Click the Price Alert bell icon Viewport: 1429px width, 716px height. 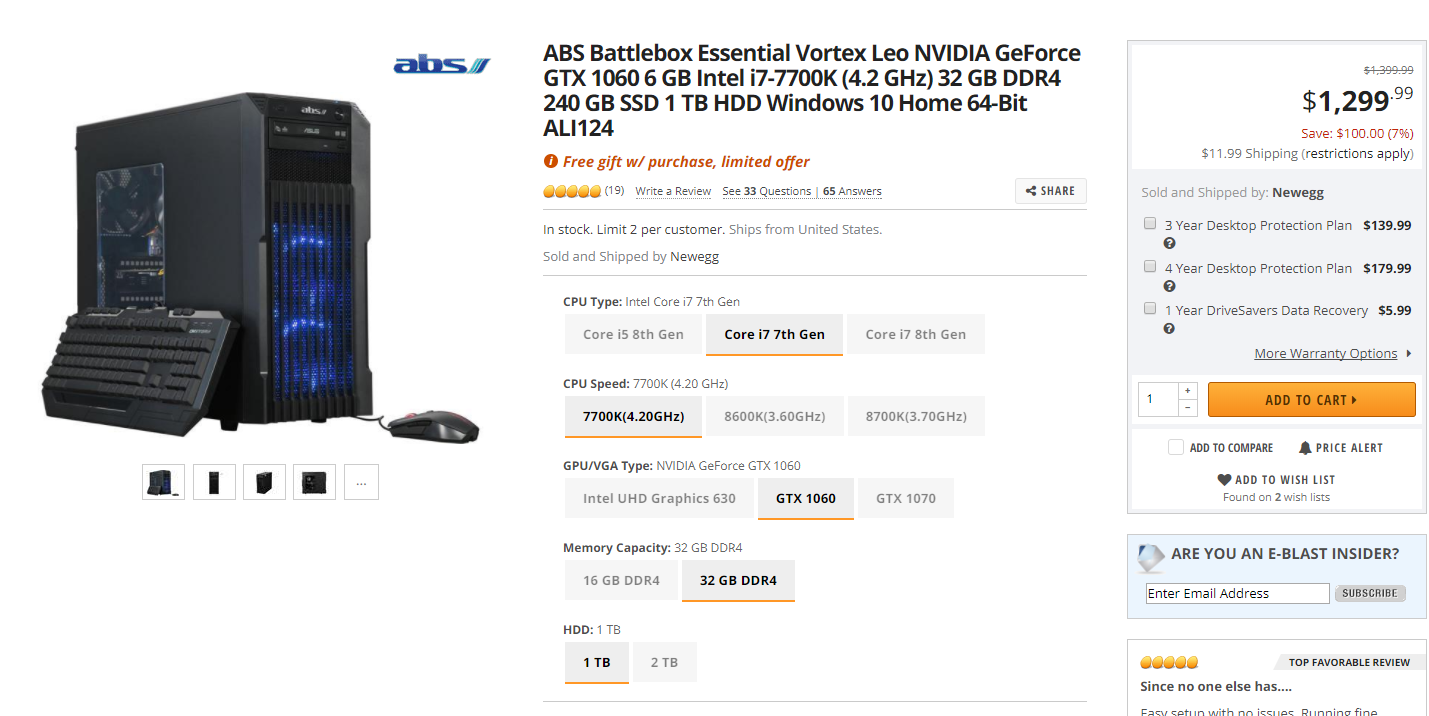tap(1305, 448)
